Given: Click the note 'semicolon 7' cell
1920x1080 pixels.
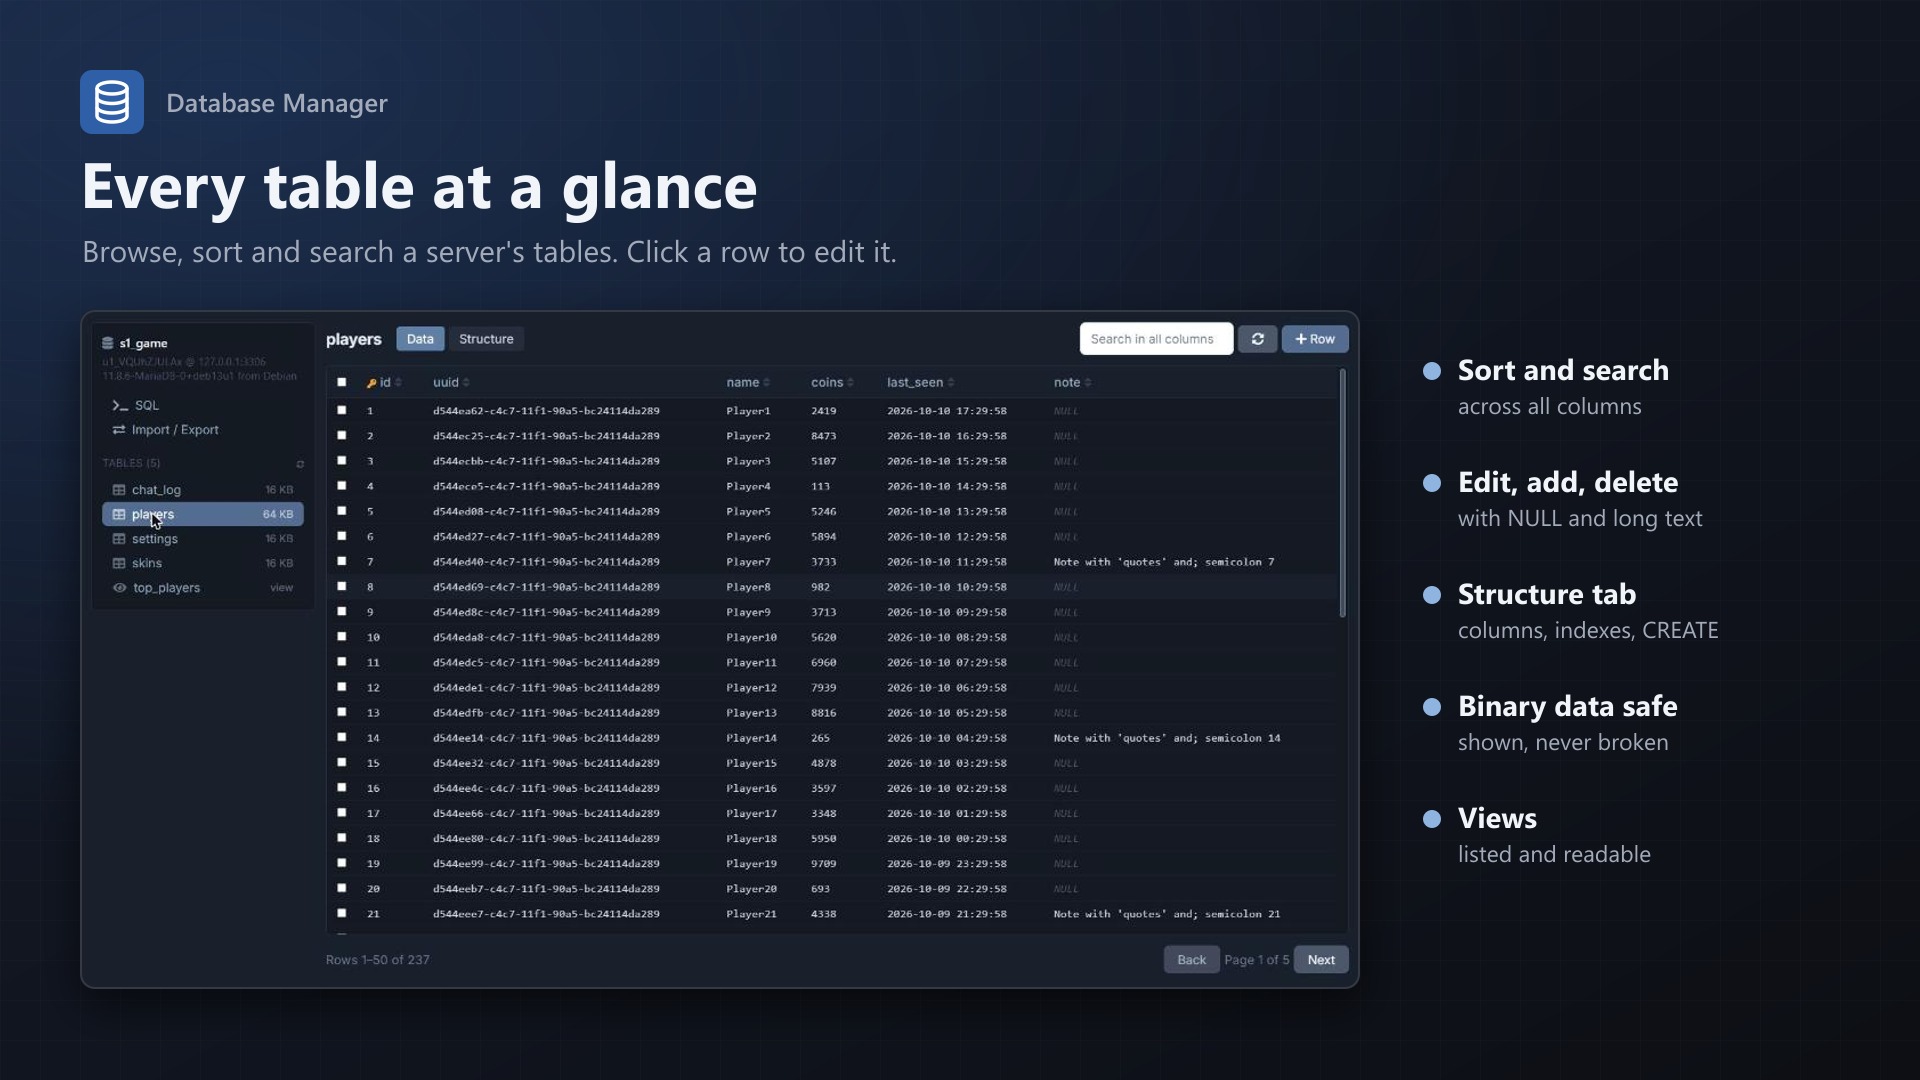Looking at the screenshot, I should pyautogui.click(x=1164, y=562).
